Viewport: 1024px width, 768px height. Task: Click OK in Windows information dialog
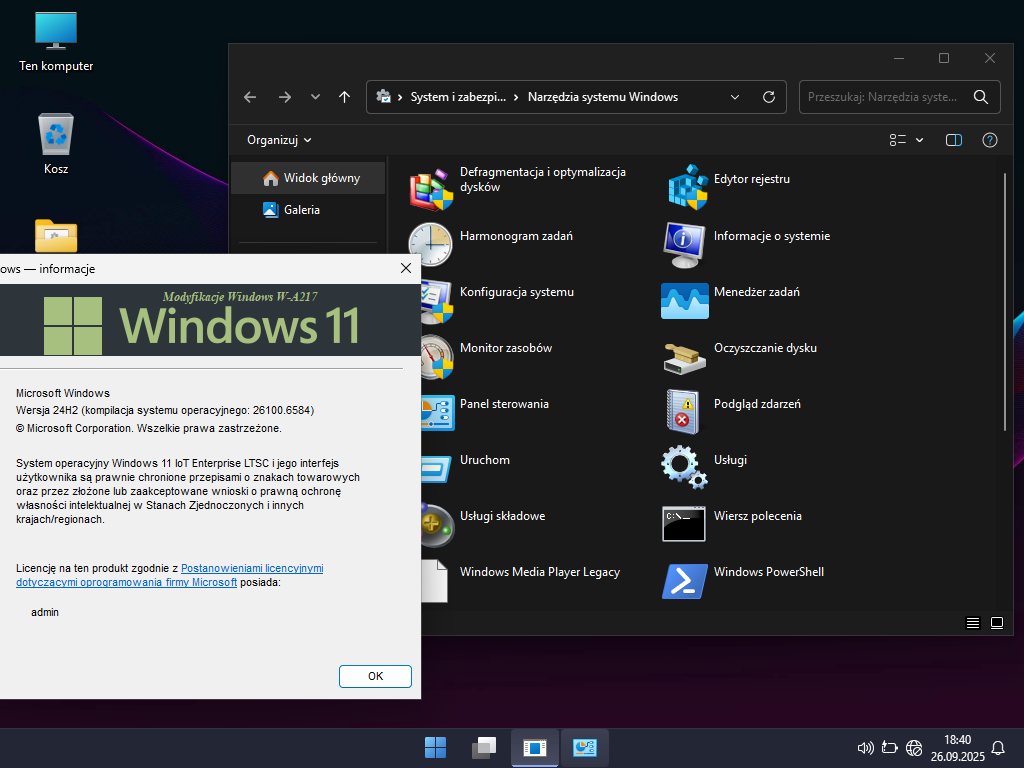coord(375,676)
